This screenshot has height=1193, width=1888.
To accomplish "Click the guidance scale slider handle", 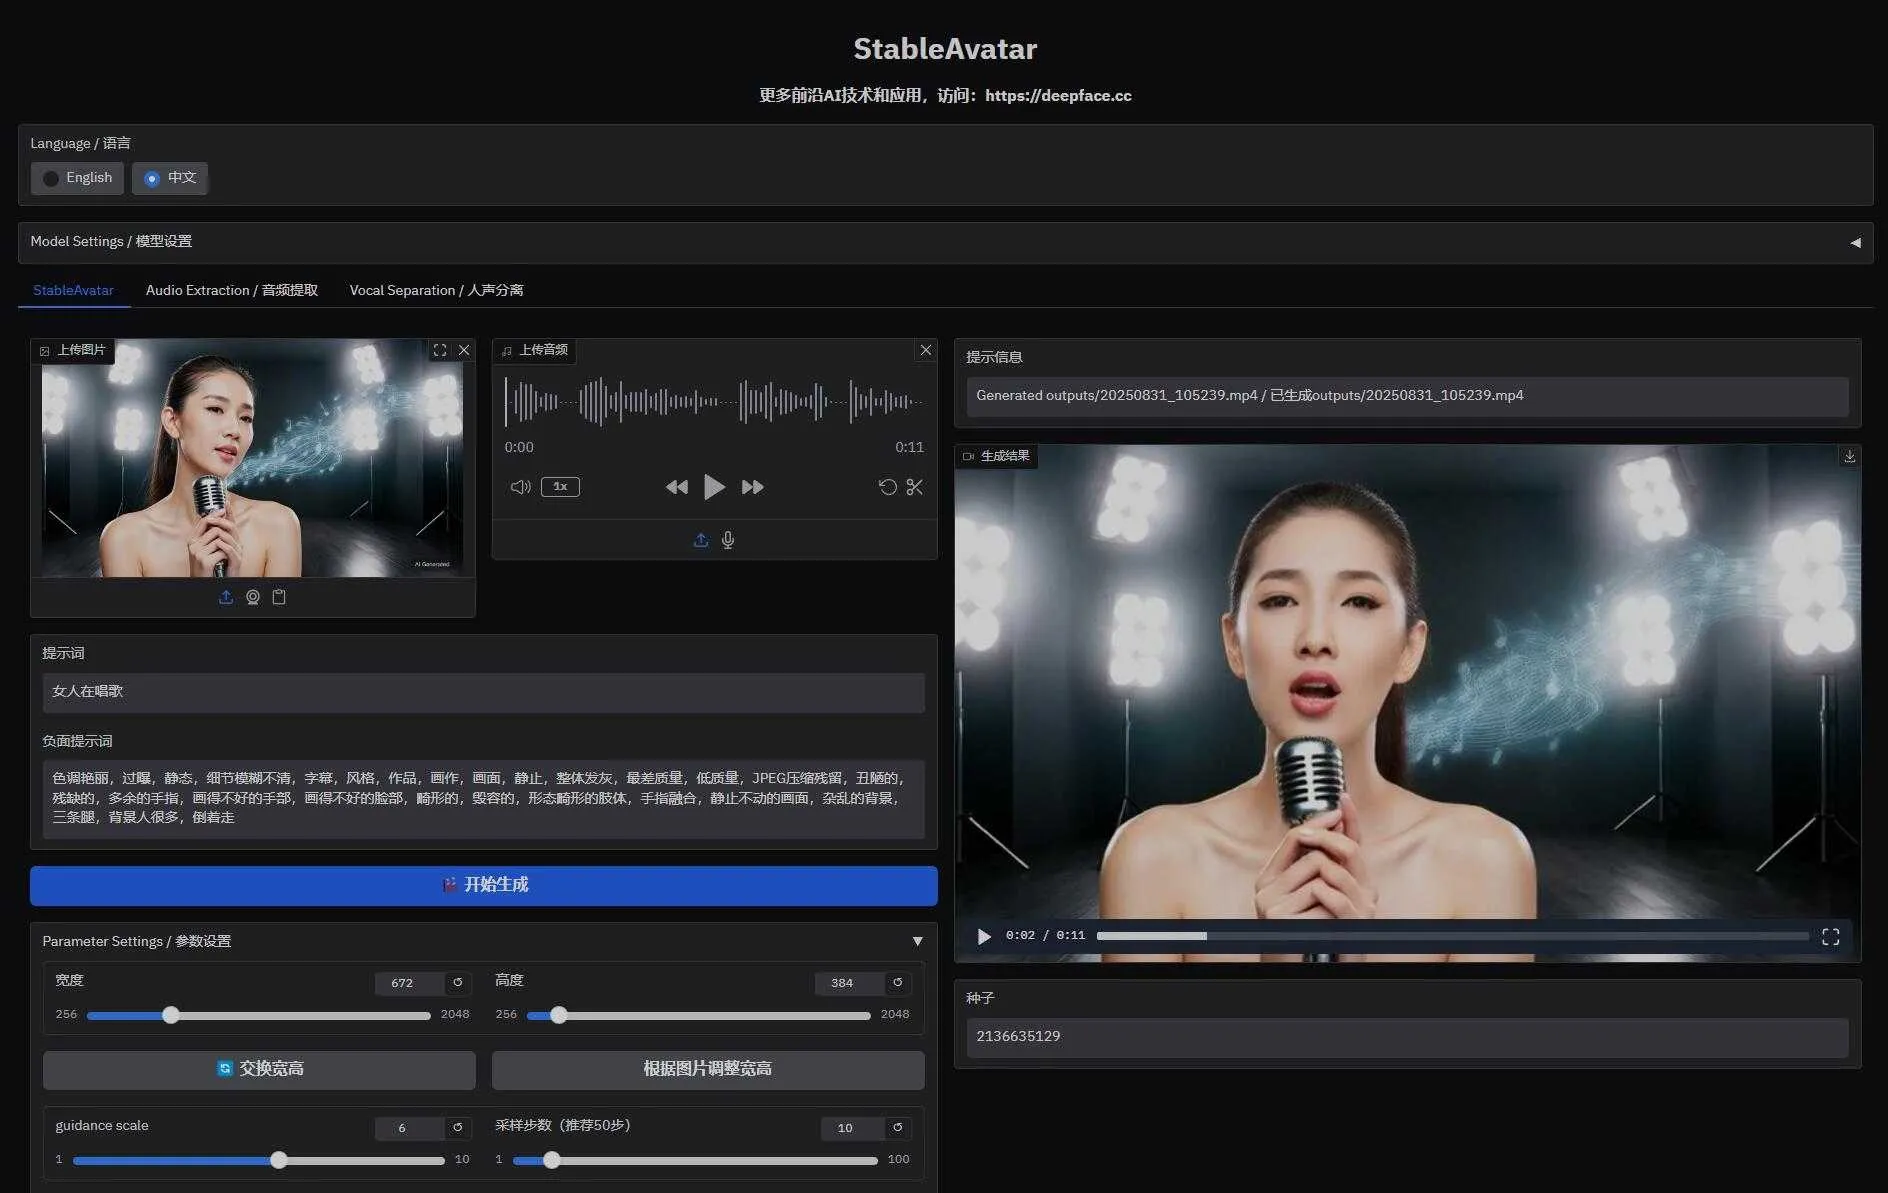I will pyautogui.click(x=279, y=1160).
